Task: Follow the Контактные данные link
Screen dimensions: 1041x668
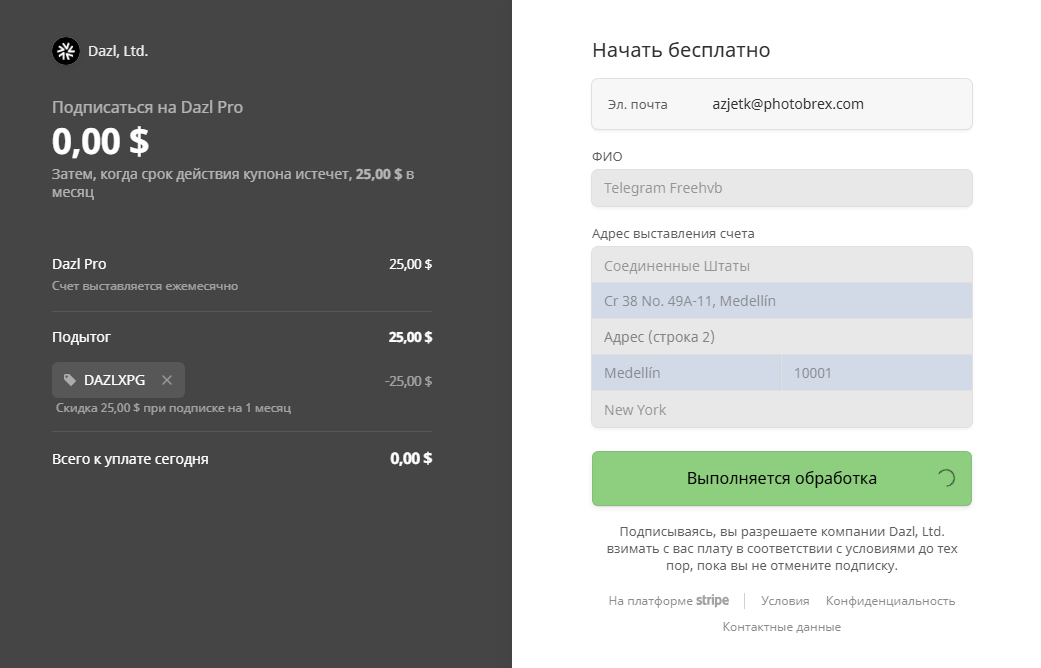Action: coord(781,627)
